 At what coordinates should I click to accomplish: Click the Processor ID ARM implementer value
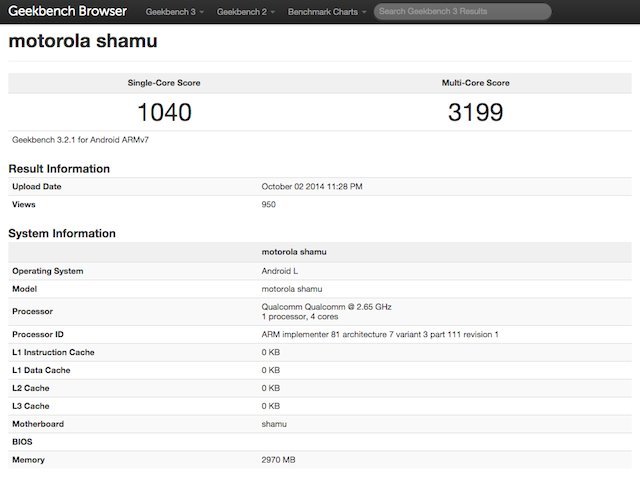tap(379, 334)
